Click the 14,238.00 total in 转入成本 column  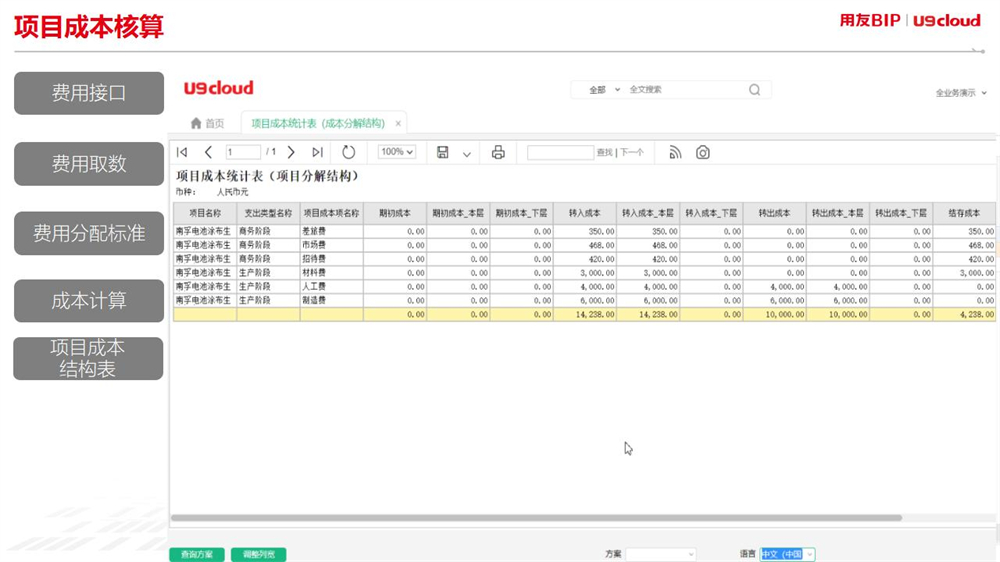585,314
